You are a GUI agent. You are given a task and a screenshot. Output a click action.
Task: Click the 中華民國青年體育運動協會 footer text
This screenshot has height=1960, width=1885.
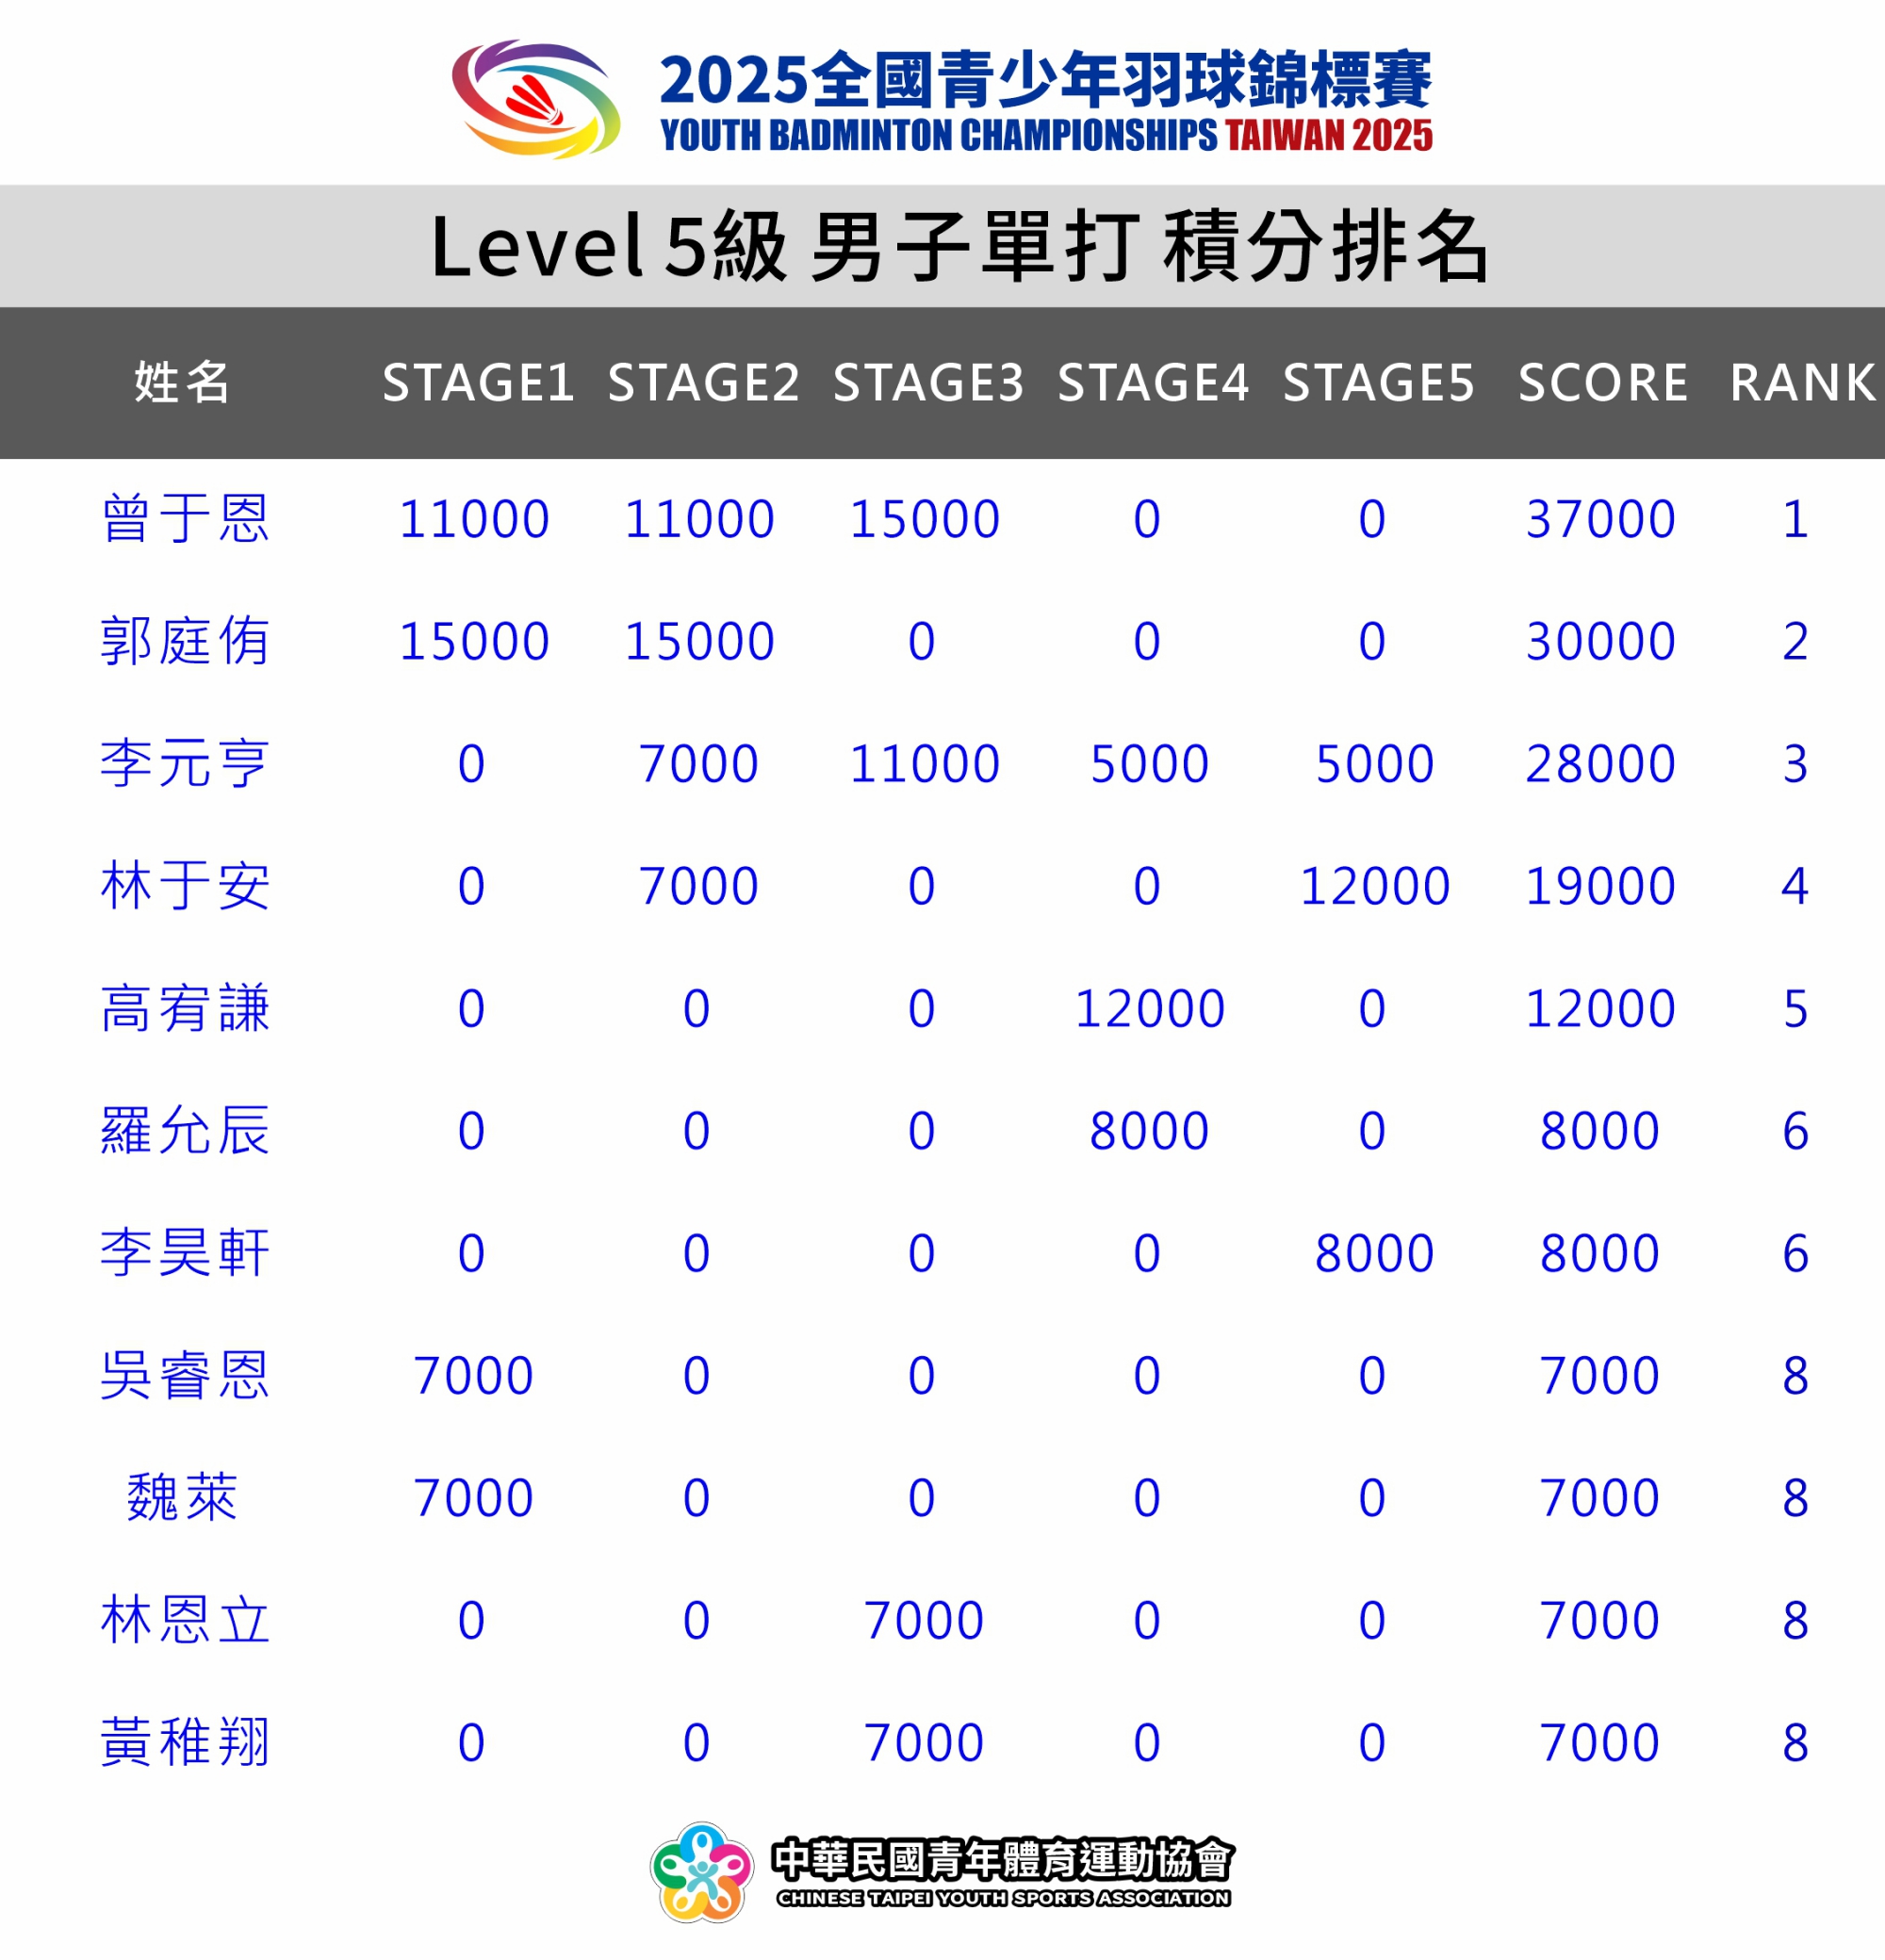click(1003, 1860)
